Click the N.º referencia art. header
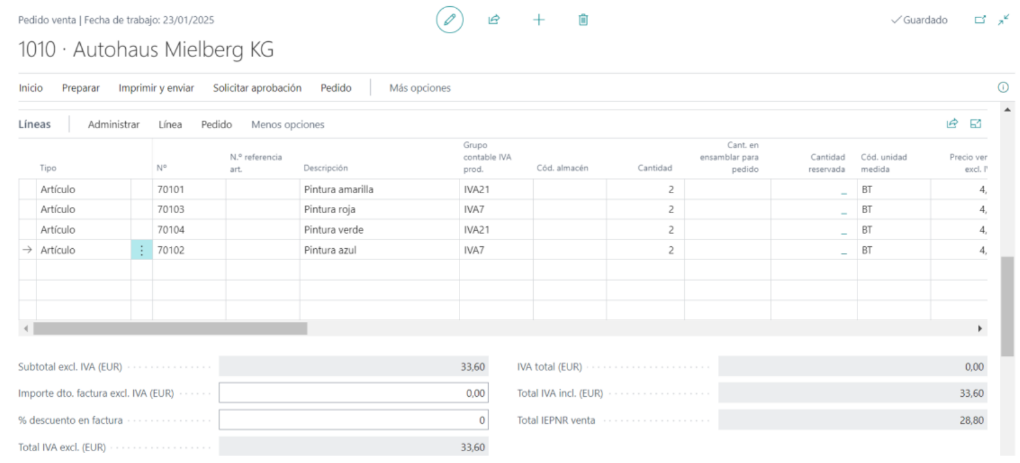This screenshot has width=1020, height=463. tap(256, 163)
